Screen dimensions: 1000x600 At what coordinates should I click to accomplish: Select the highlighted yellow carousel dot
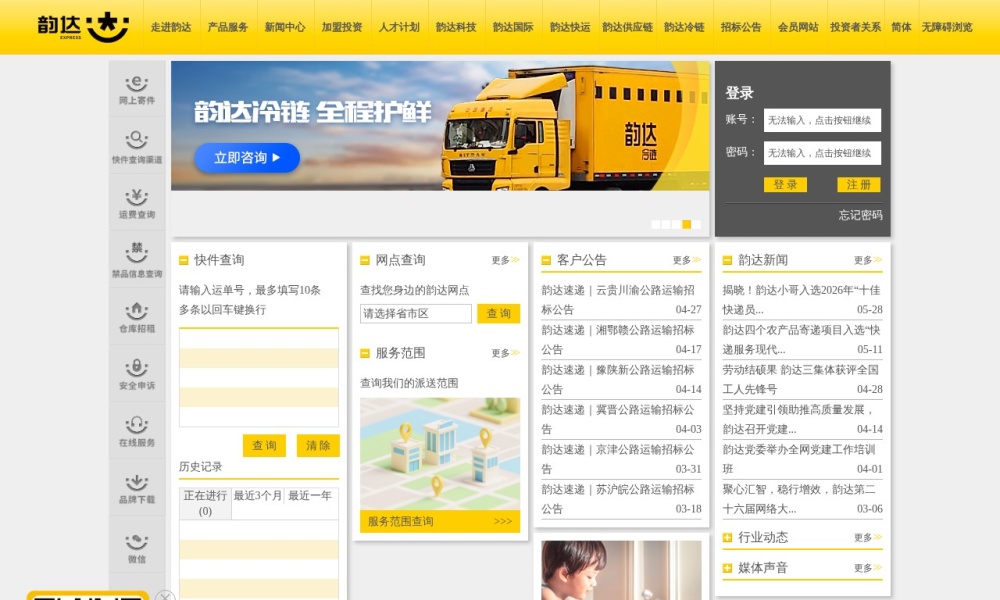pyautogui.click(x=686, y=224)
